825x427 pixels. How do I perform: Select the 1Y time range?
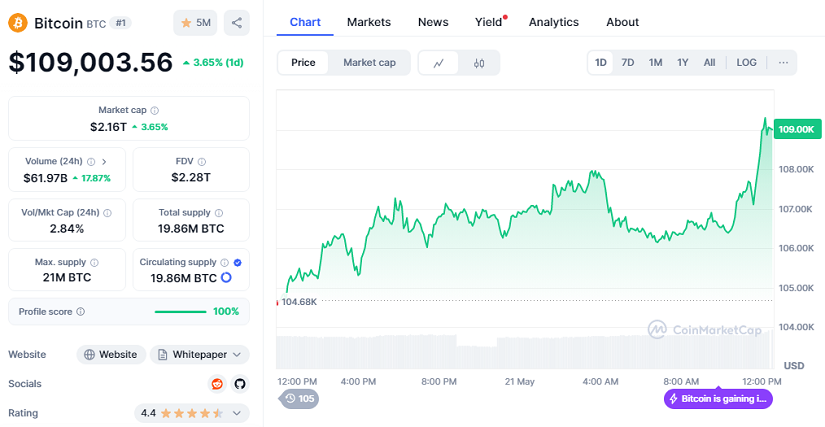point(682,63)
